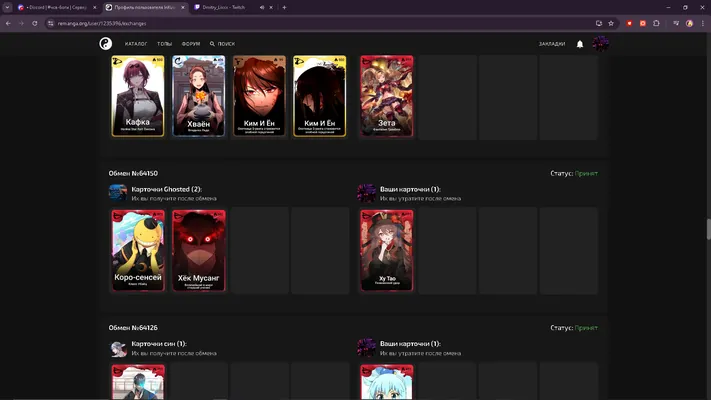Click the search magnifier ПОИСК
The image size is (711, 400).
222,44
